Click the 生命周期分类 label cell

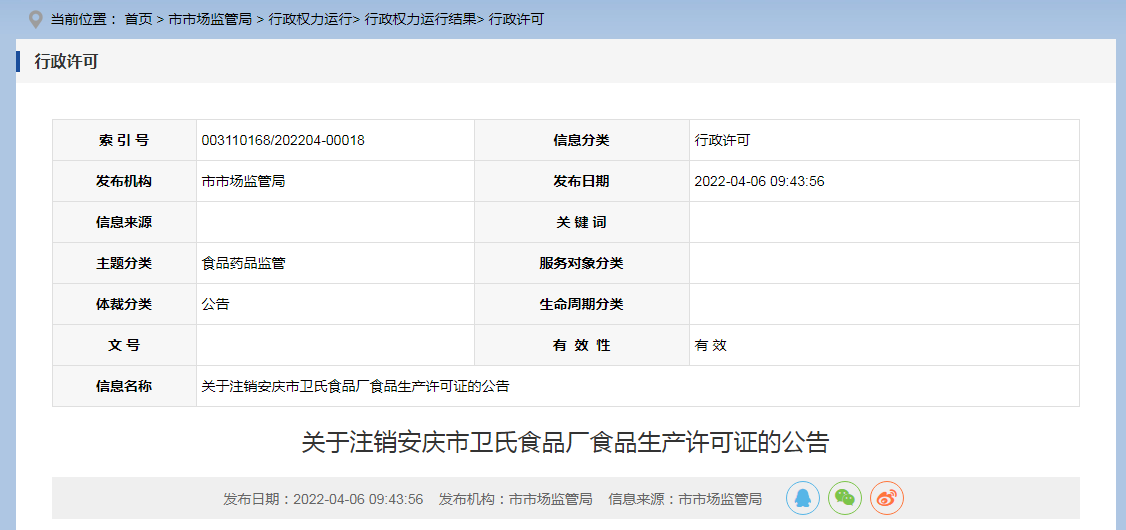click(x=582, y=304)
